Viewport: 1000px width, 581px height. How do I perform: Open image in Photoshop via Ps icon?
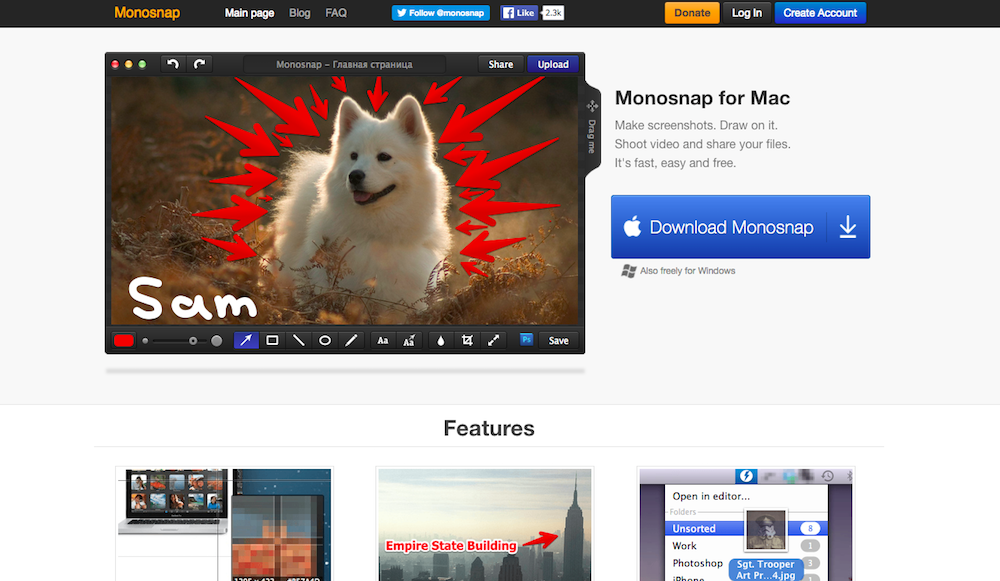click(527, 340)
